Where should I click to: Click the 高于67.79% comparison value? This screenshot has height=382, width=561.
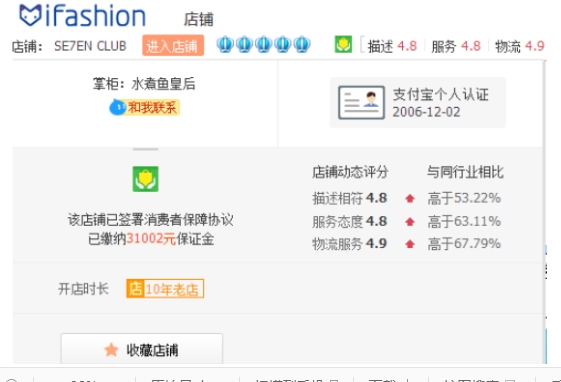pyautogui.click(x=464, y=244)
